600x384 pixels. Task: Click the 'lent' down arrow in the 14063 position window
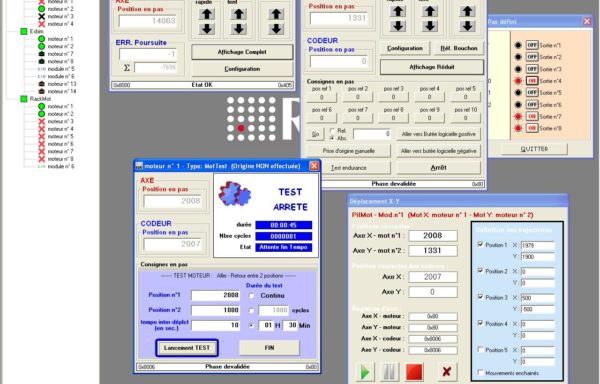[238, 29]
